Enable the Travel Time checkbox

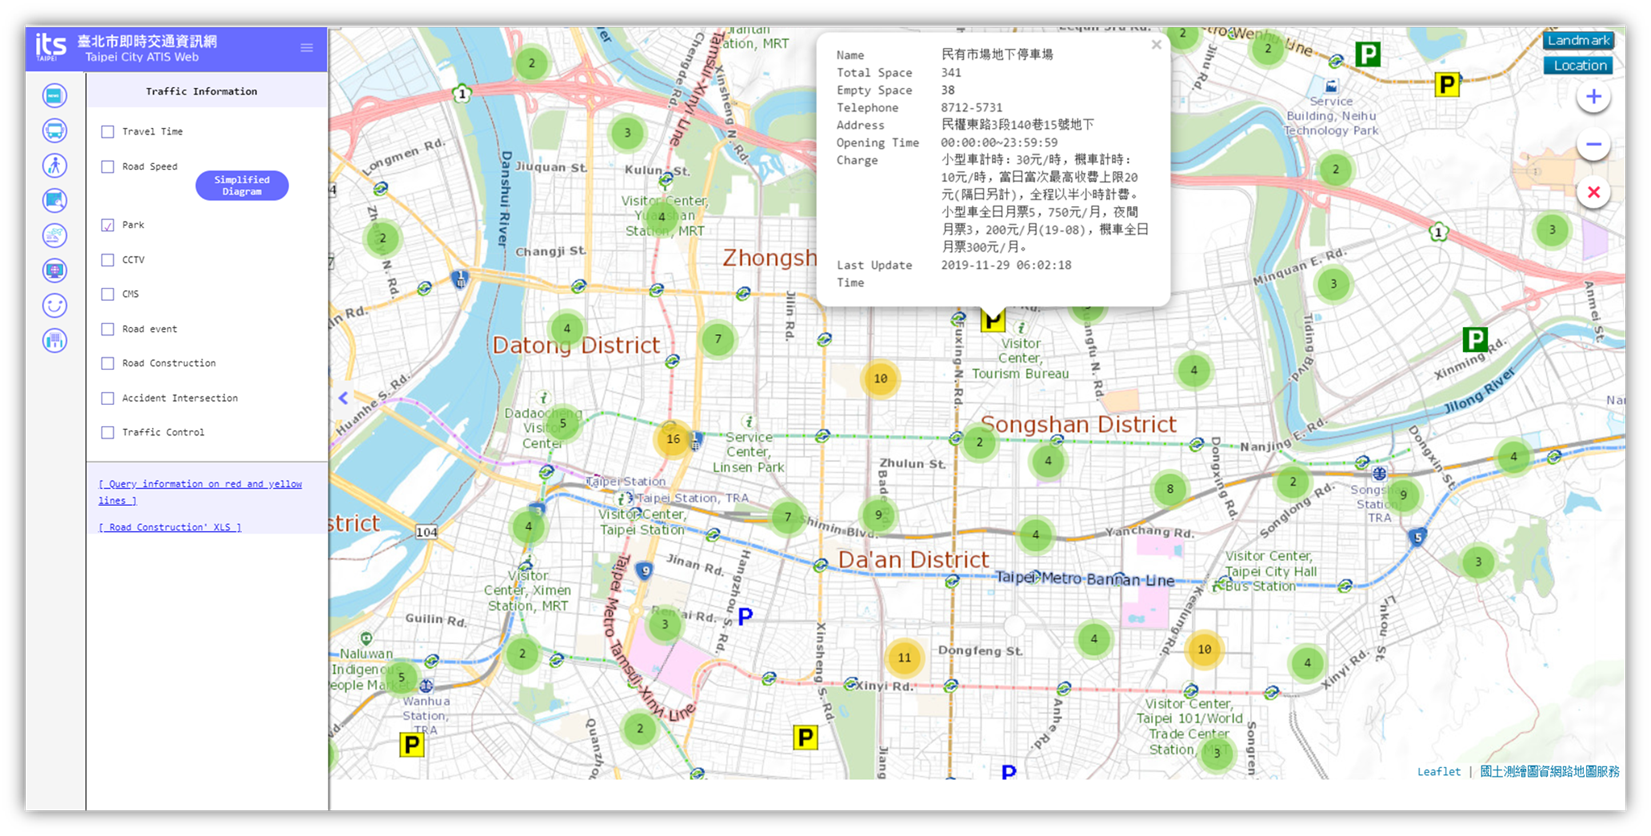(108, 132)
